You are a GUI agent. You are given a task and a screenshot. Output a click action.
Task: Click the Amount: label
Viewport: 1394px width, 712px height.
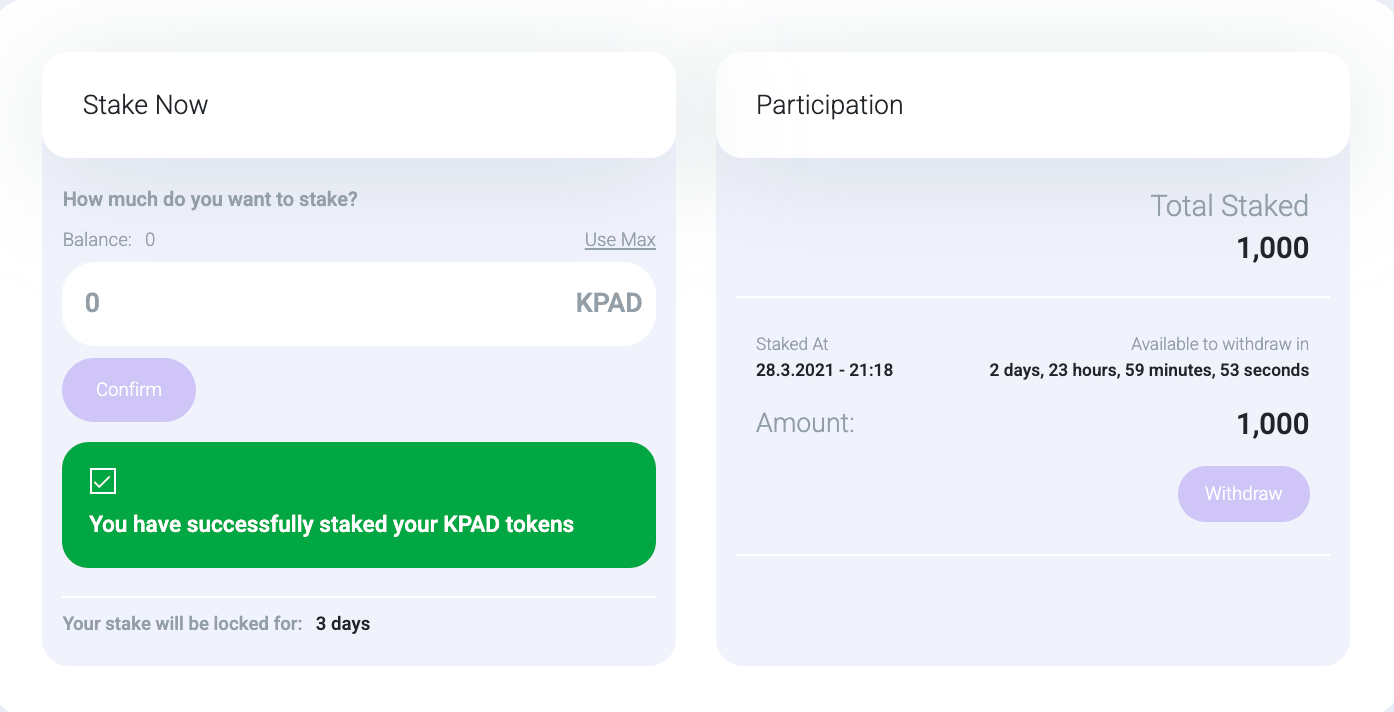pos(804,423)
